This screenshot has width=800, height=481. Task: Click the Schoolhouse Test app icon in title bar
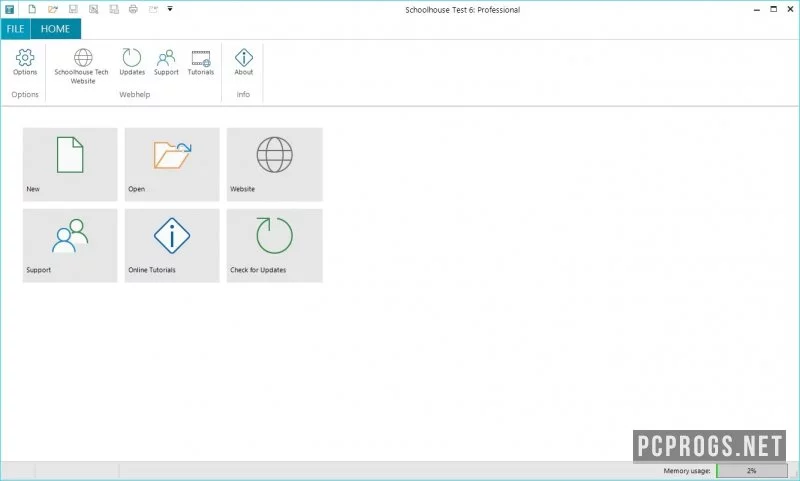tap(9, 9)
